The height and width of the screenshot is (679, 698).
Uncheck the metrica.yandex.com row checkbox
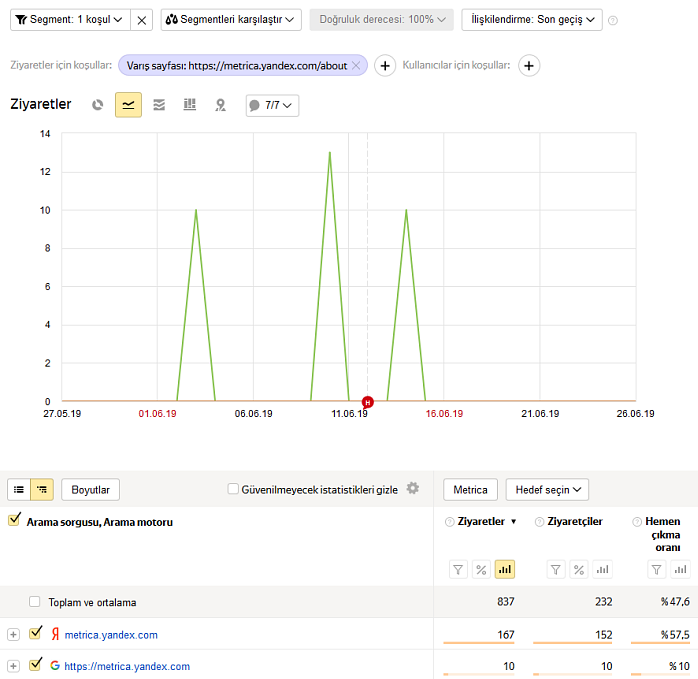pyautogui.click(x=35, y=633)
